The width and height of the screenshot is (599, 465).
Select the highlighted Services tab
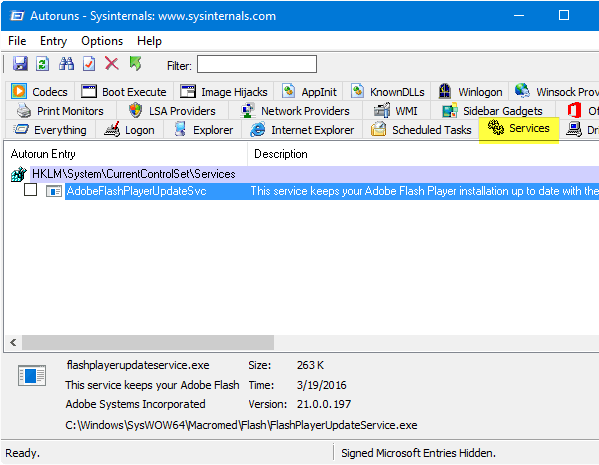519,129
